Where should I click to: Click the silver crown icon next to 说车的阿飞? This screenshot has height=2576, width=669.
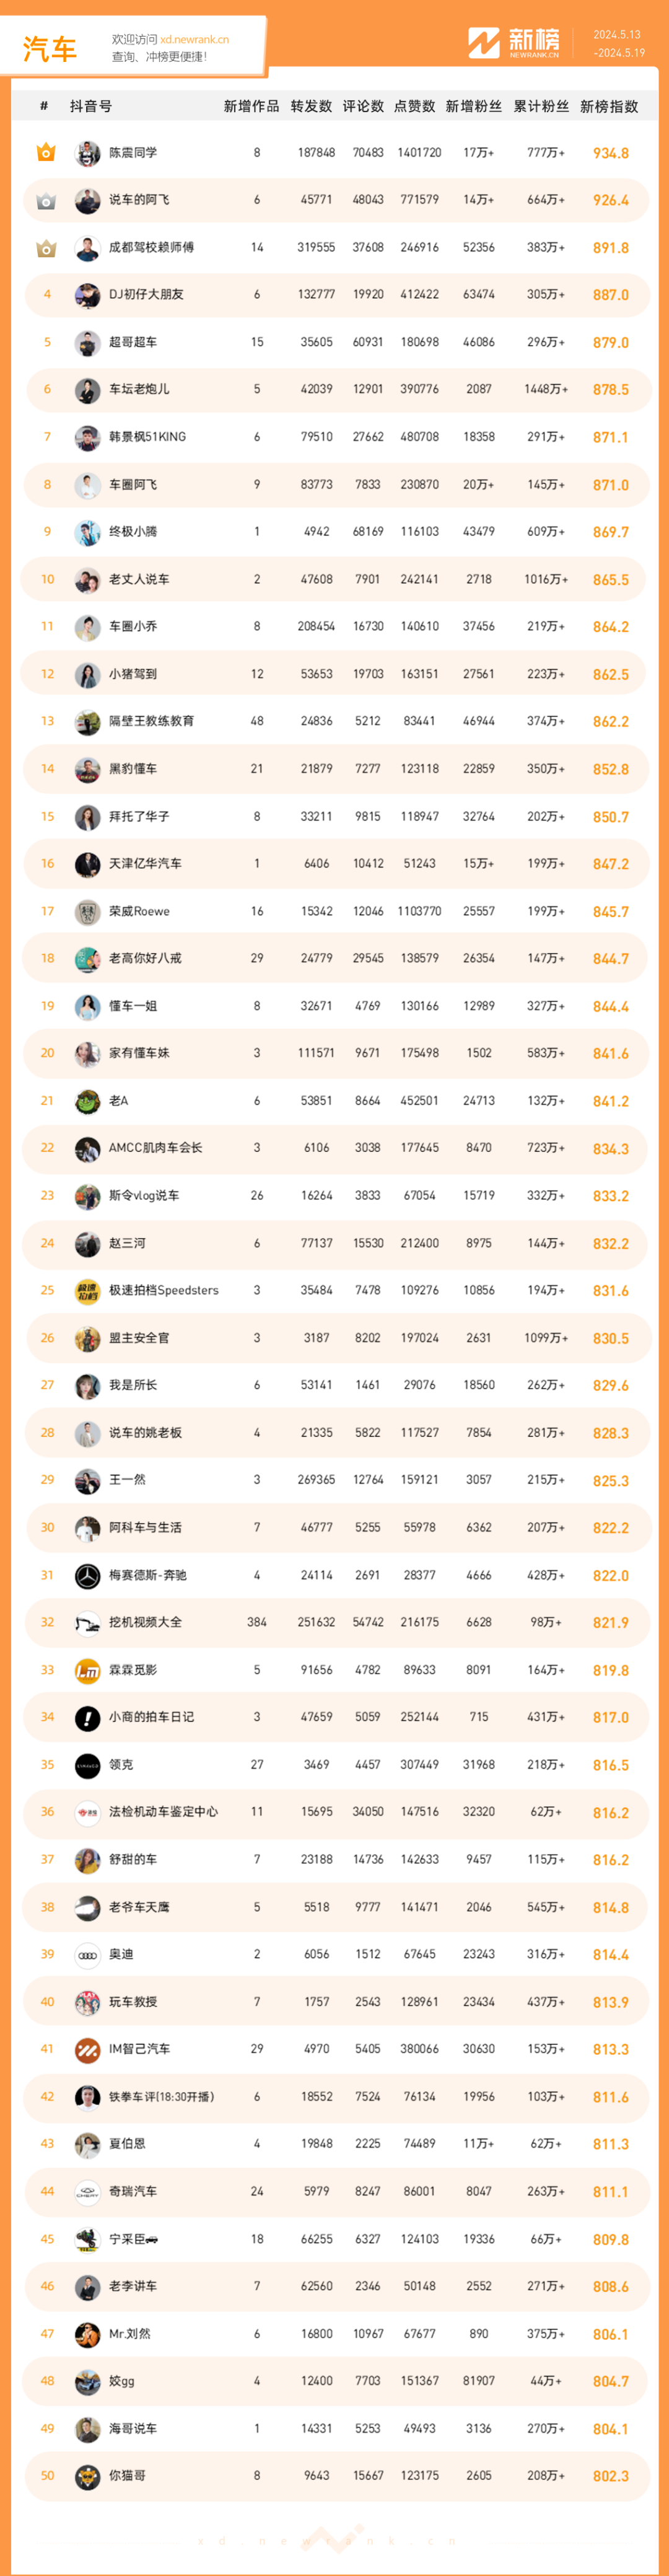[46, 201]
